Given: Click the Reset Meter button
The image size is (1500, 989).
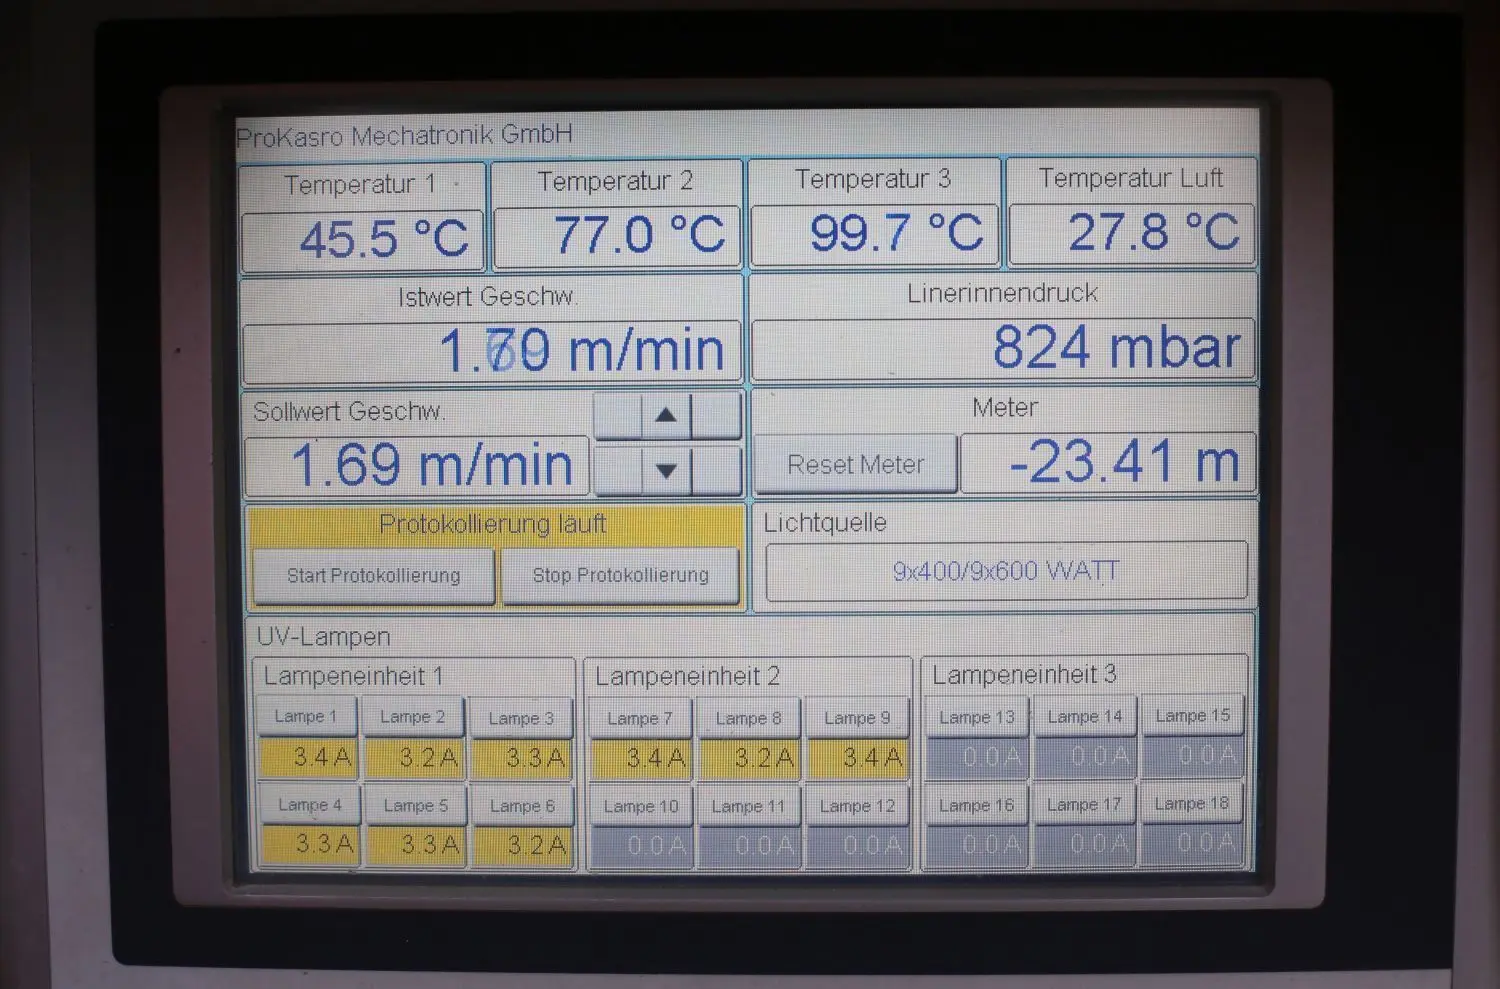Looking at the screenshot, I should click(855, 464).
